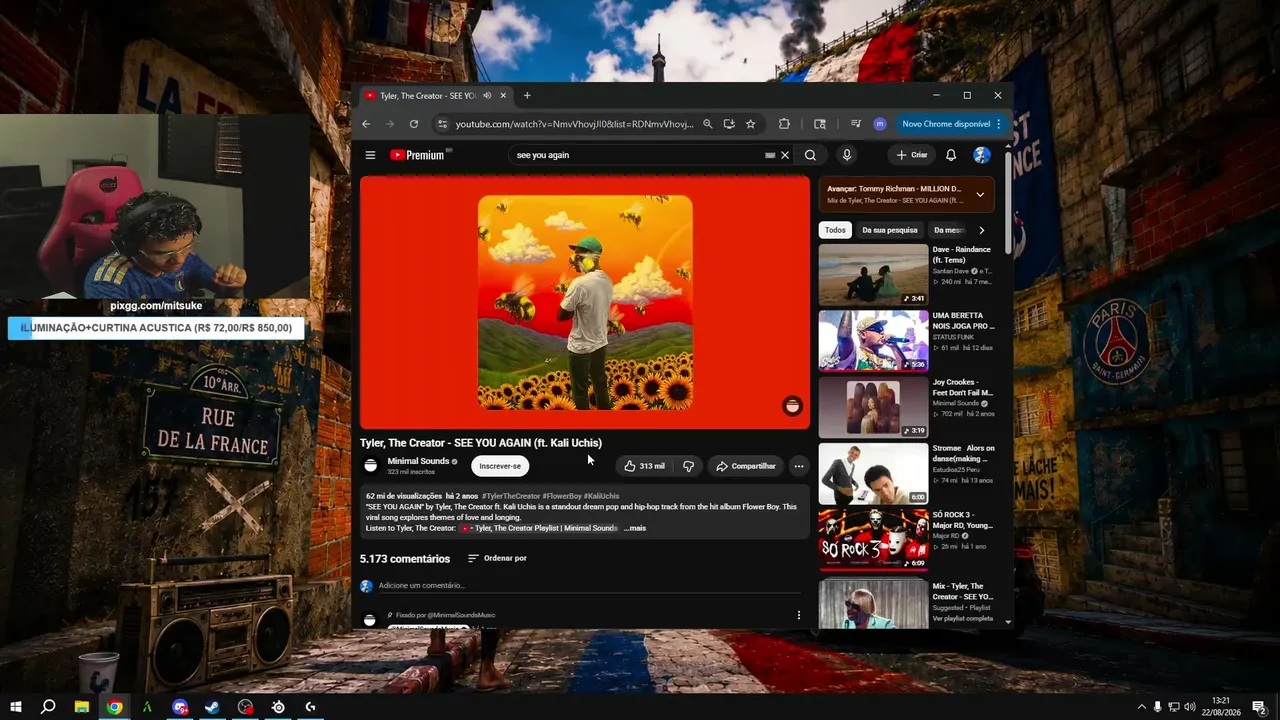Start voice search with microphone

pyautogui.click(x=846, y=155)
